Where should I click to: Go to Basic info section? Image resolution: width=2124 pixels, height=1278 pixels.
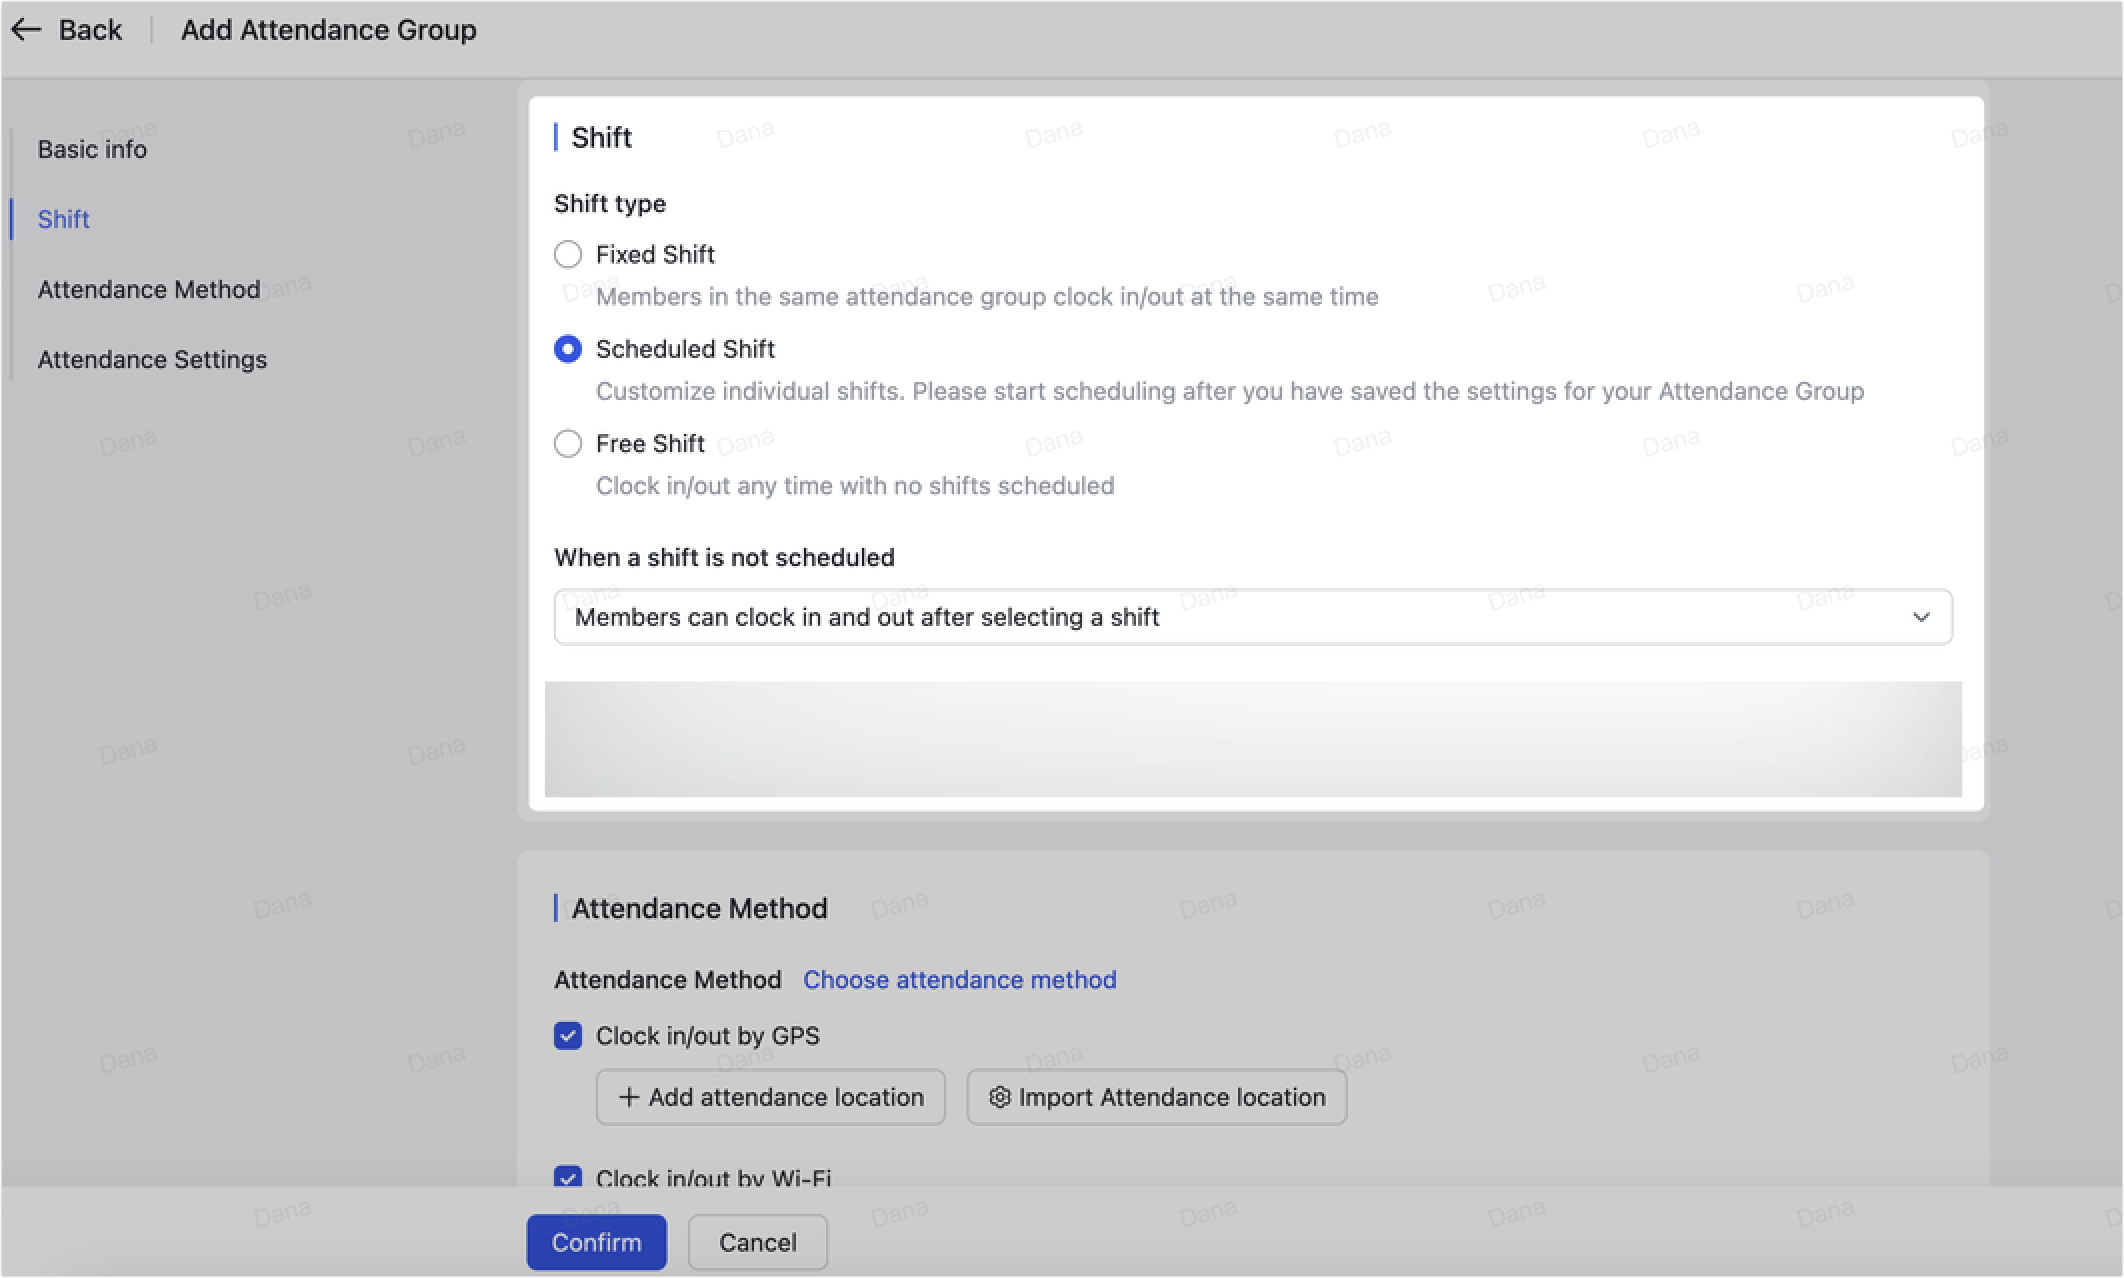(92, 149)
